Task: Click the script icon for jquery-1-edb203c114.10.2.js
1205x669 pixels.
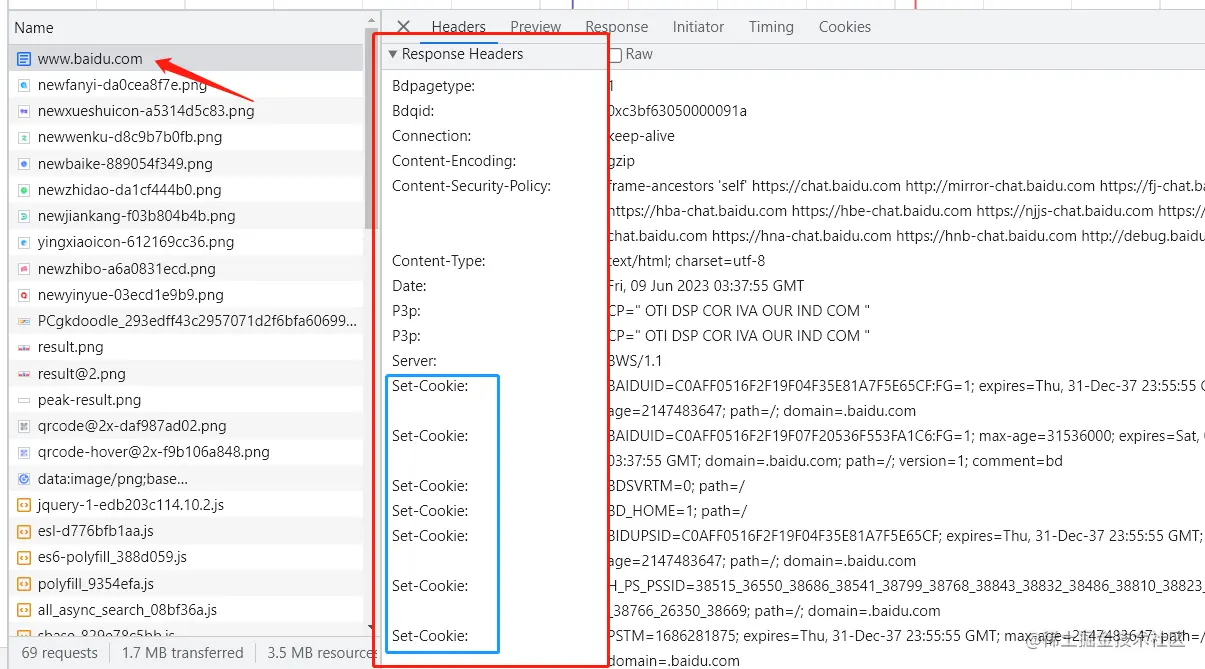Action: pos(24,505)
